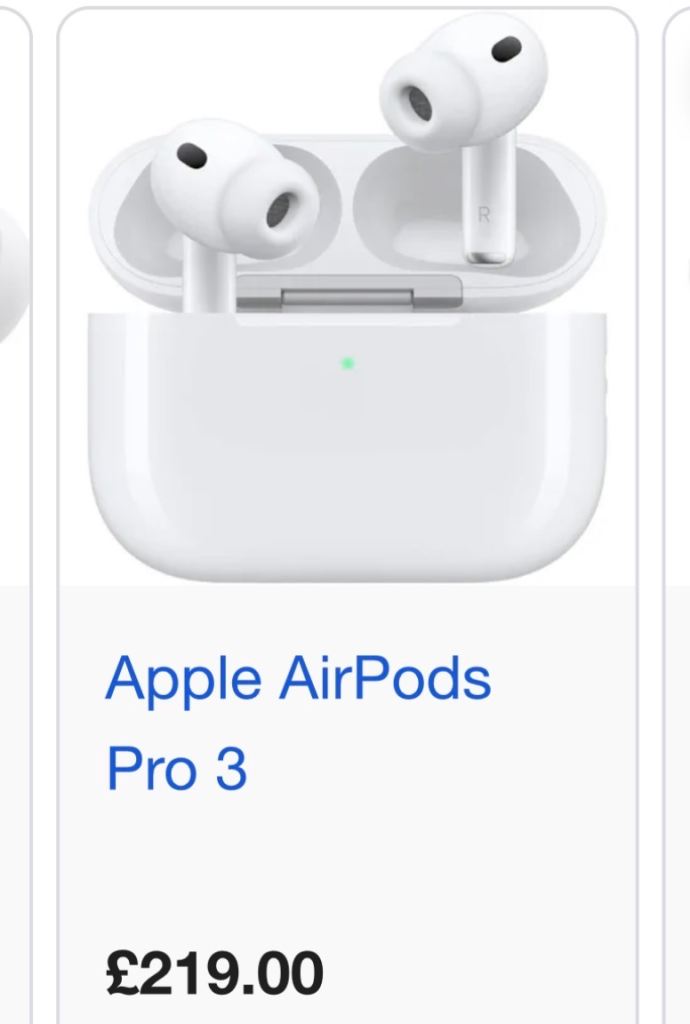
Task: Click the £219.00 price text
Action: (214, 974)
